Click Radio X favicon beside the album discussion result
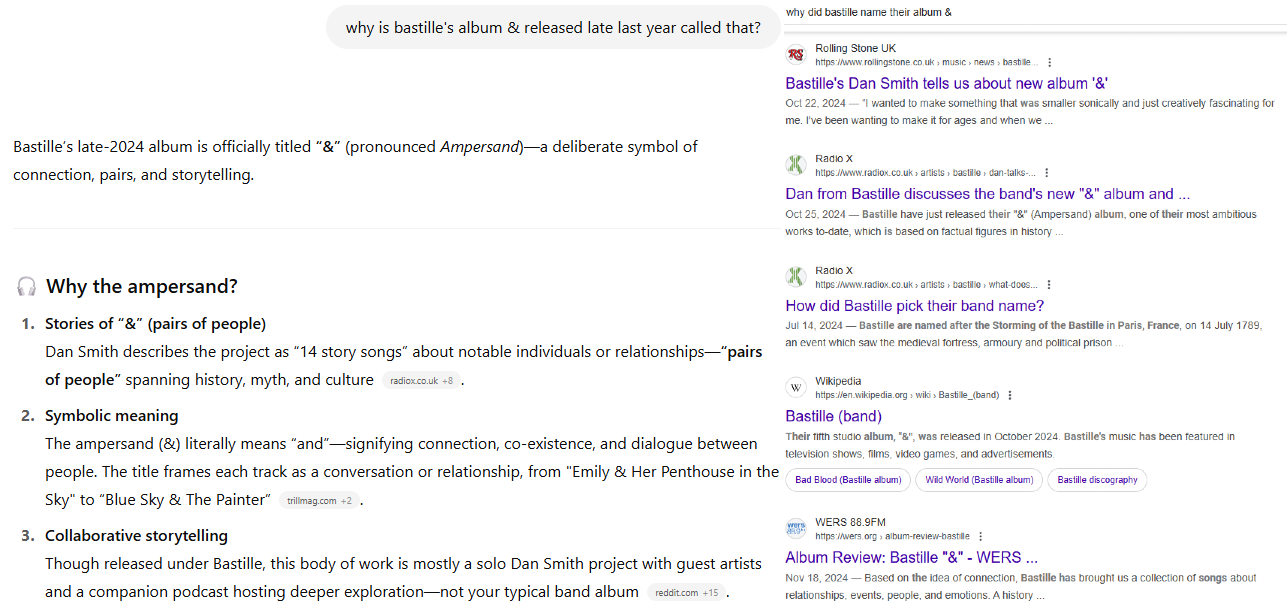The width and height of the screenshot is (1287, 613). (796, 164)
